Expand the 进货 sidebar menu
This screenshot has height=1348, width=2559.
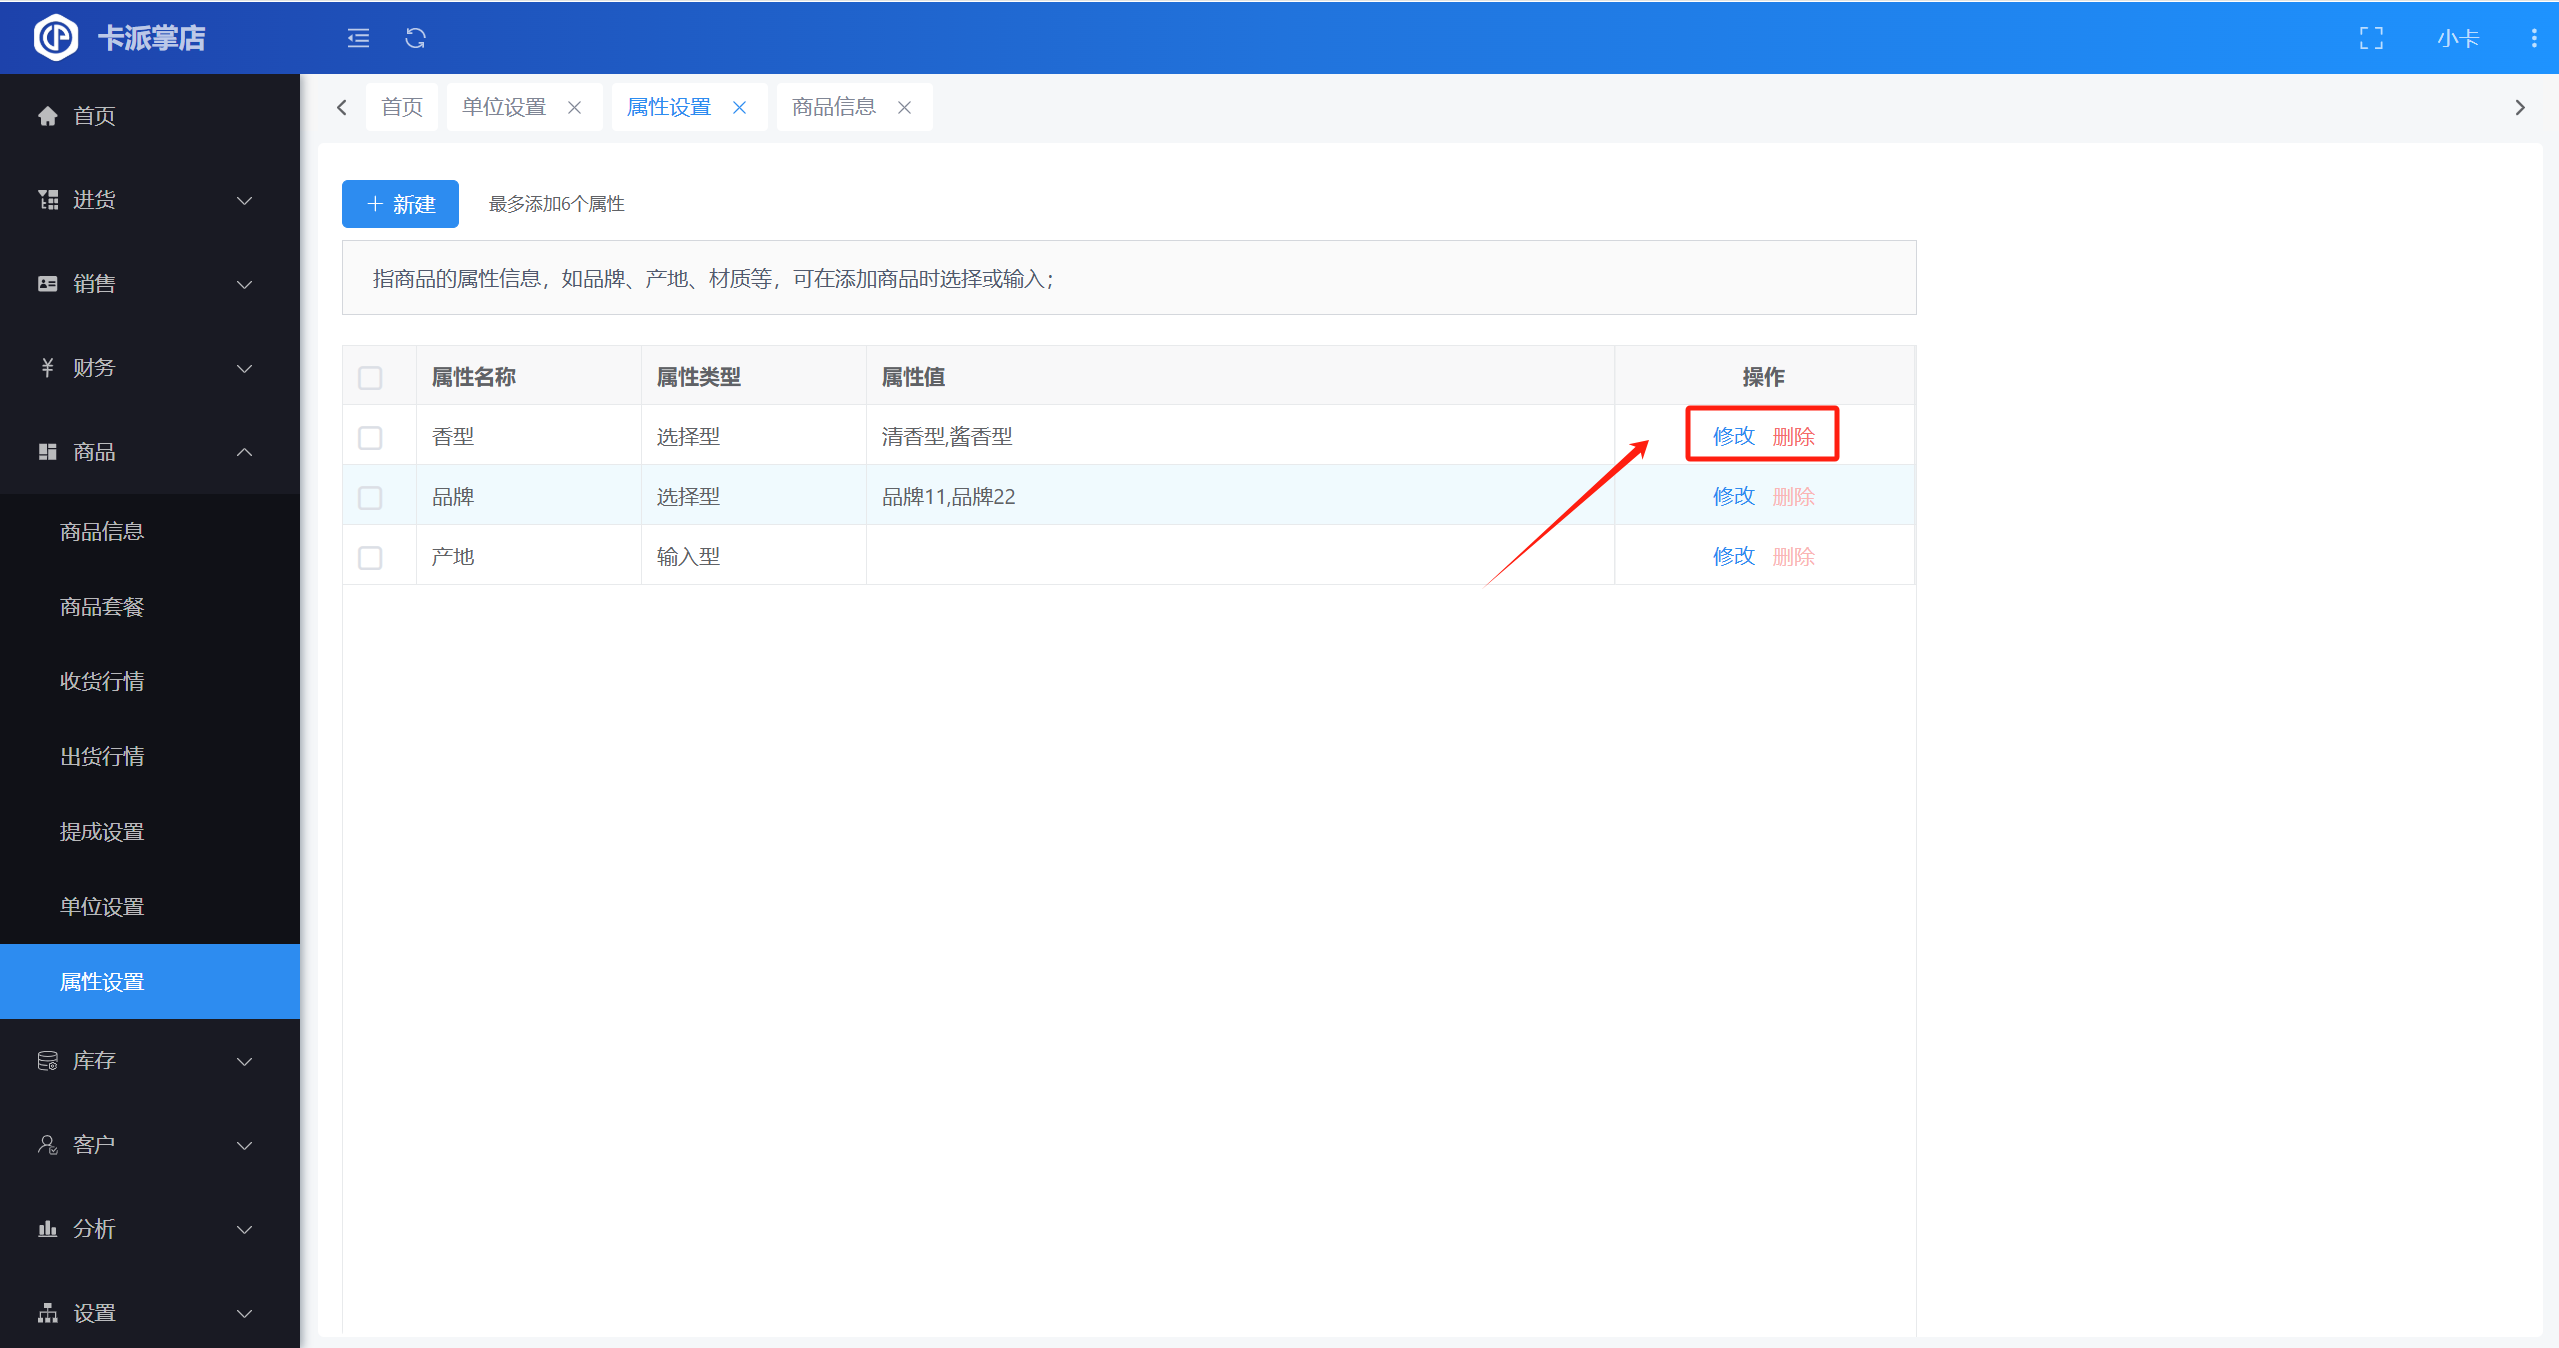click(x=148, y=200)
